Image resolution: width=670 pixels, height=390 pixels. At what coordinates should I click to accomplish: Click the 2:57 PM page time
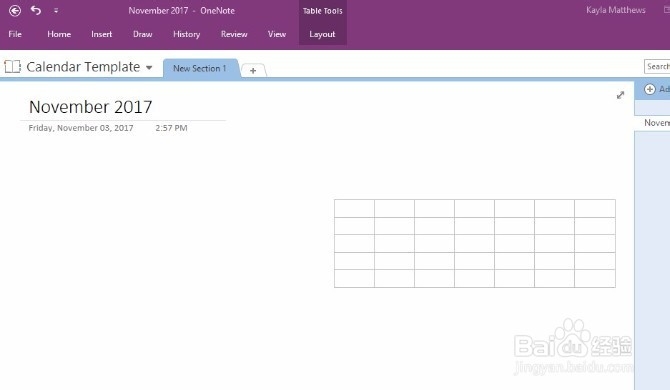coord(171,128)
